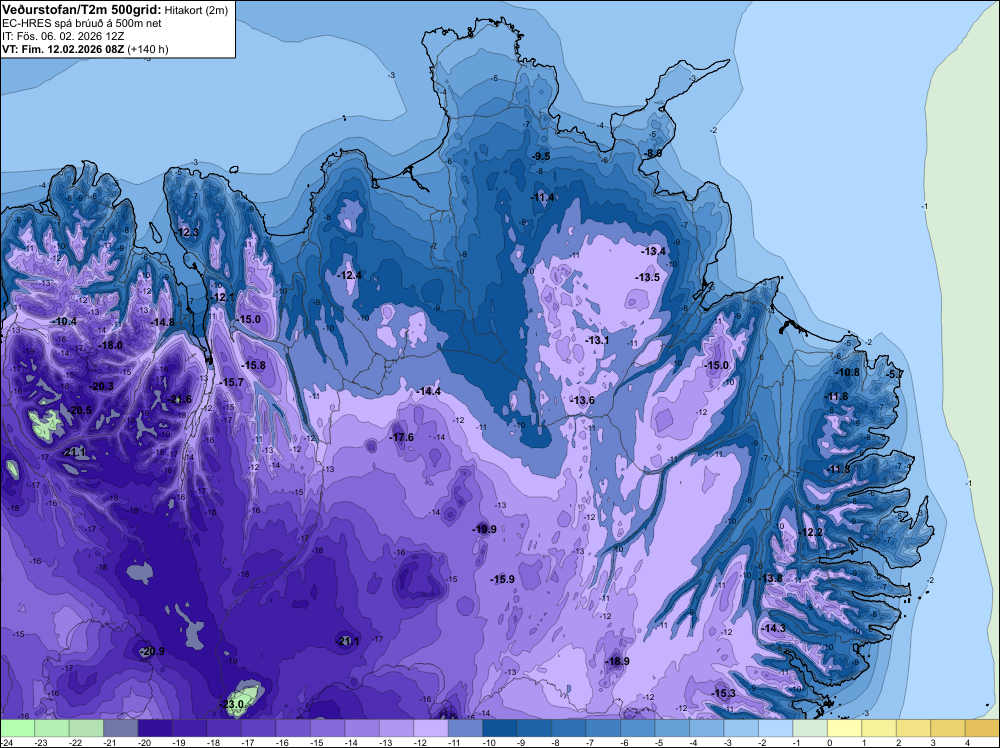Click the -18.0 temperature label

[x=110, y=345]
